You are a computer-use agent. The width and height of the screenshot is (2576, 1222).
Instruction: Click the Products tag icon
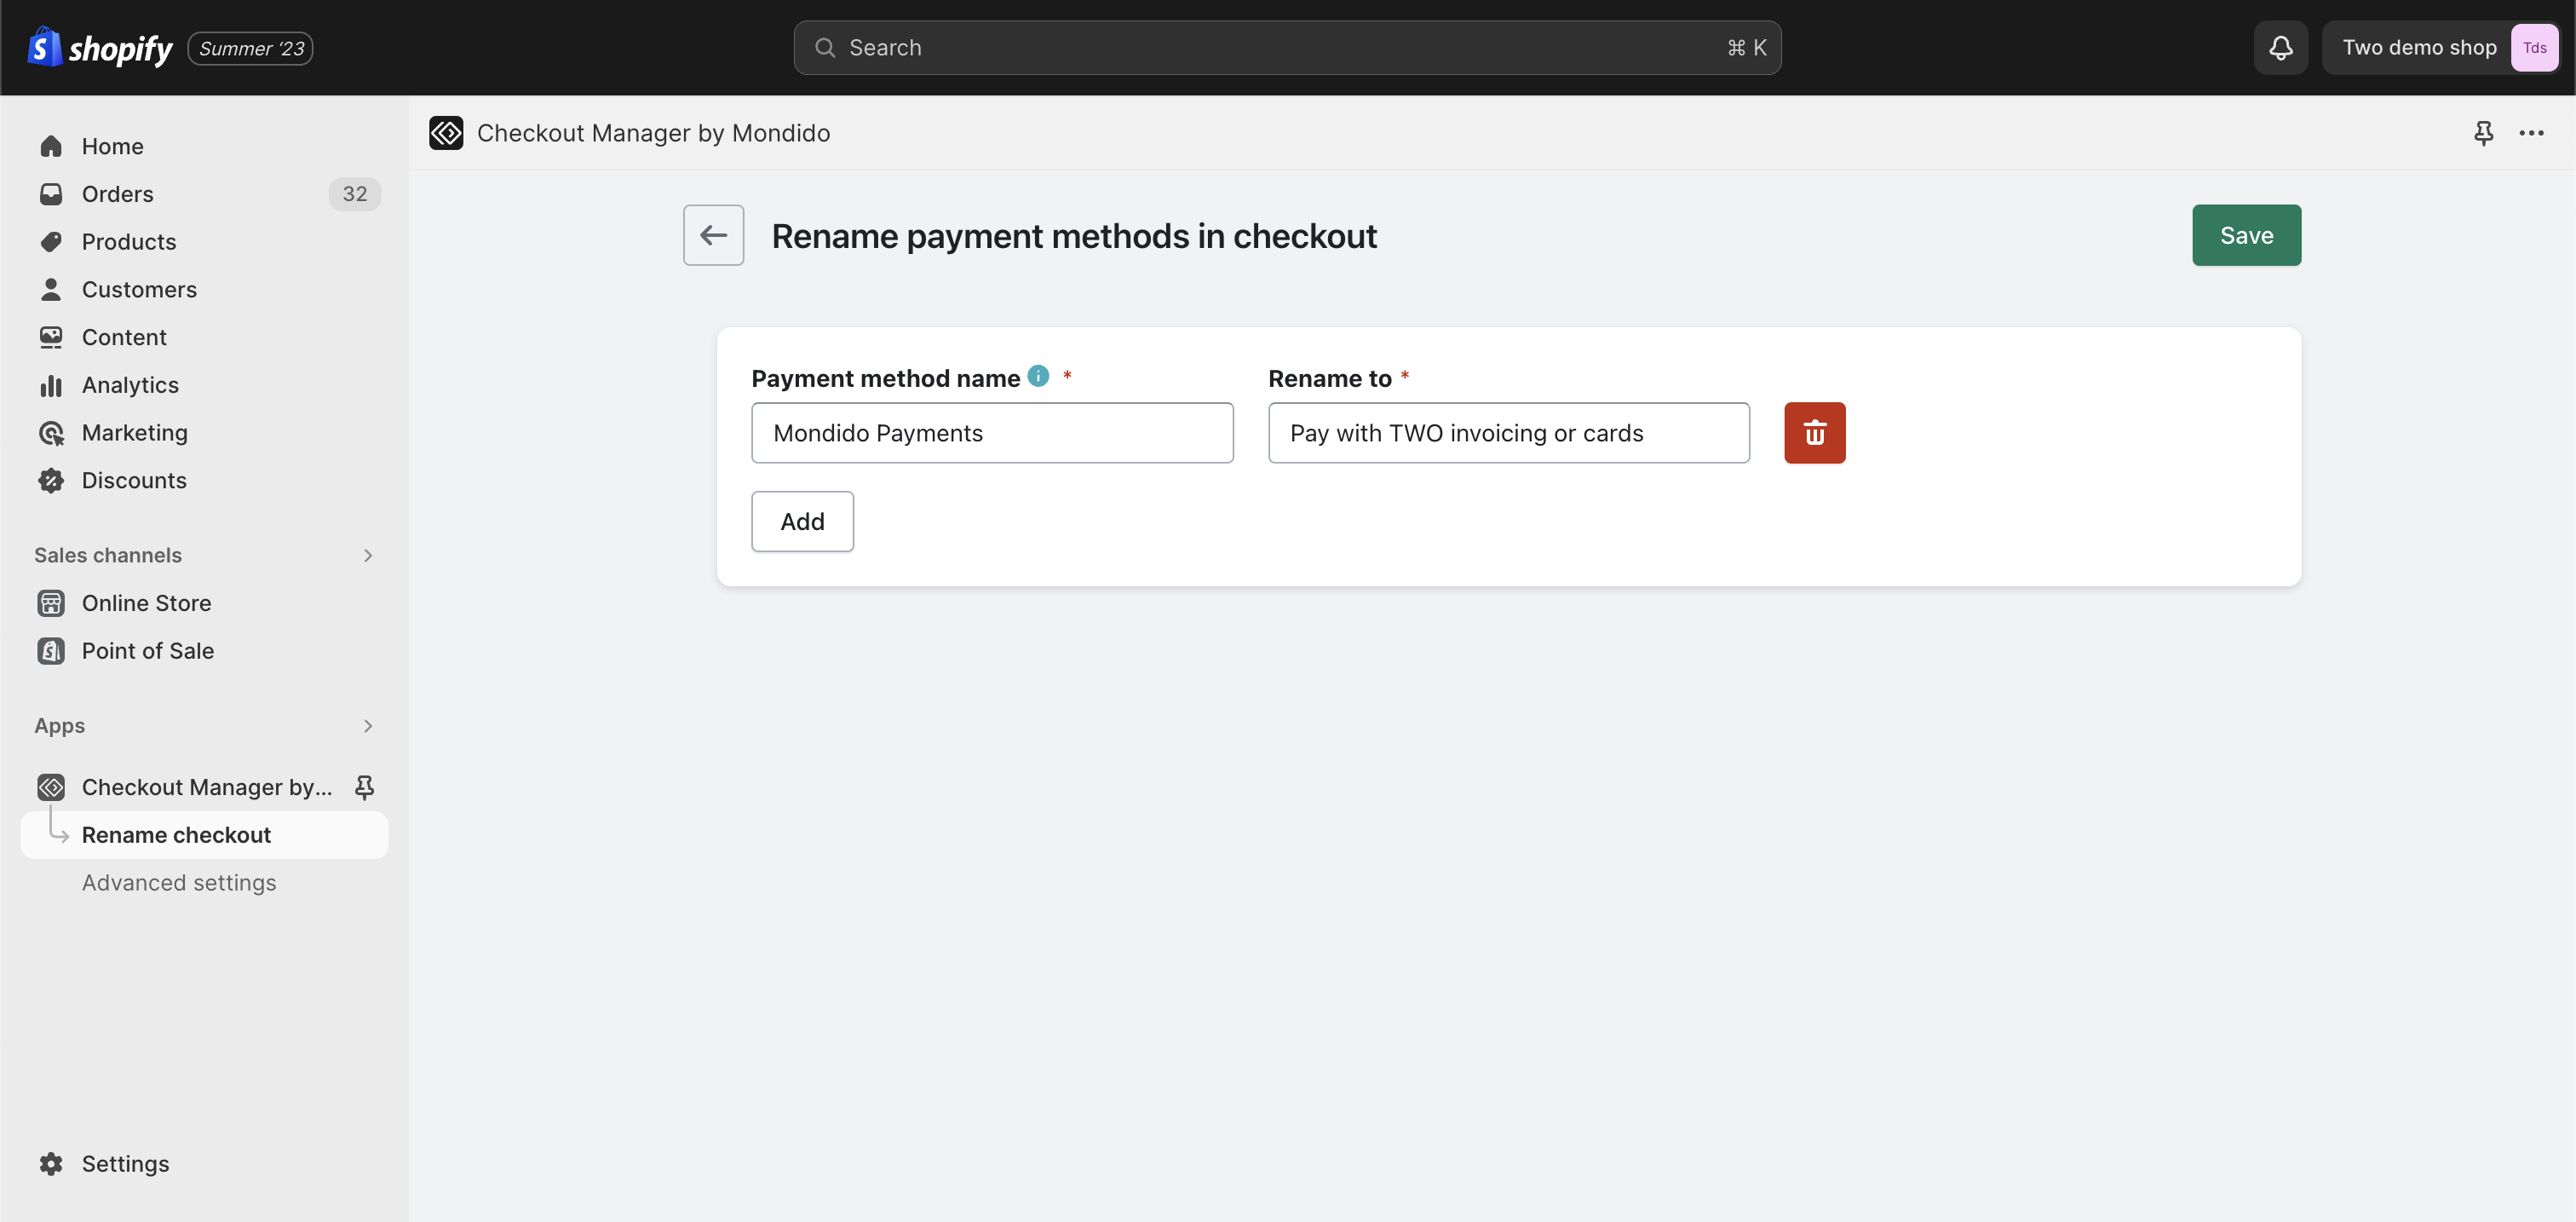click(51, 242)
